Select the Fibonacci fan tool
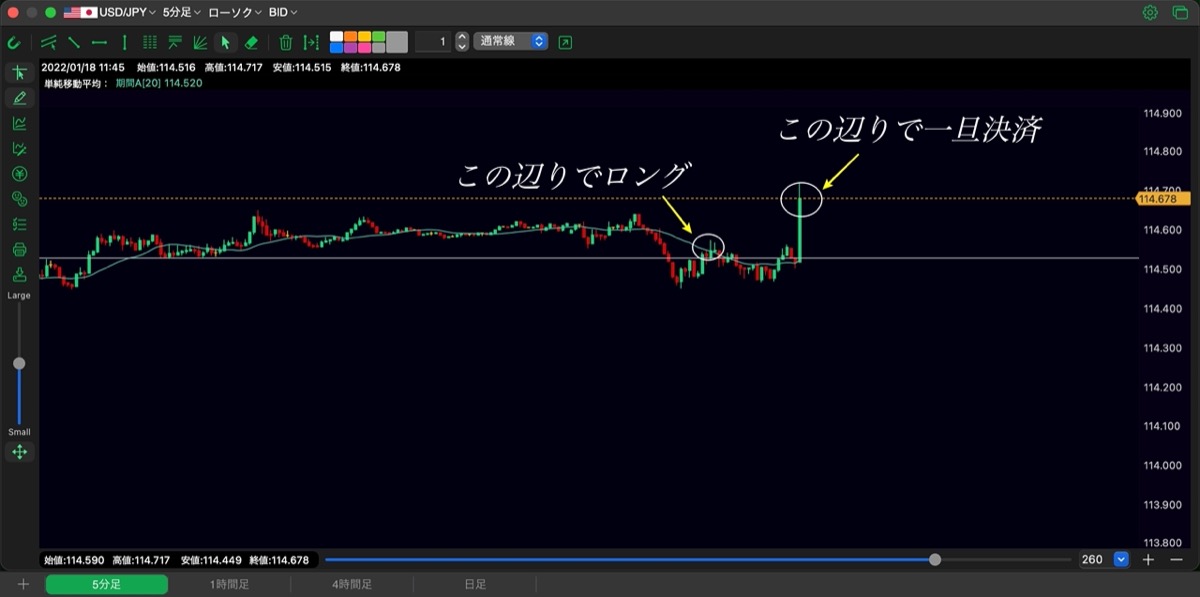This screenshot has width=1200, height=597. pos(200,42)
